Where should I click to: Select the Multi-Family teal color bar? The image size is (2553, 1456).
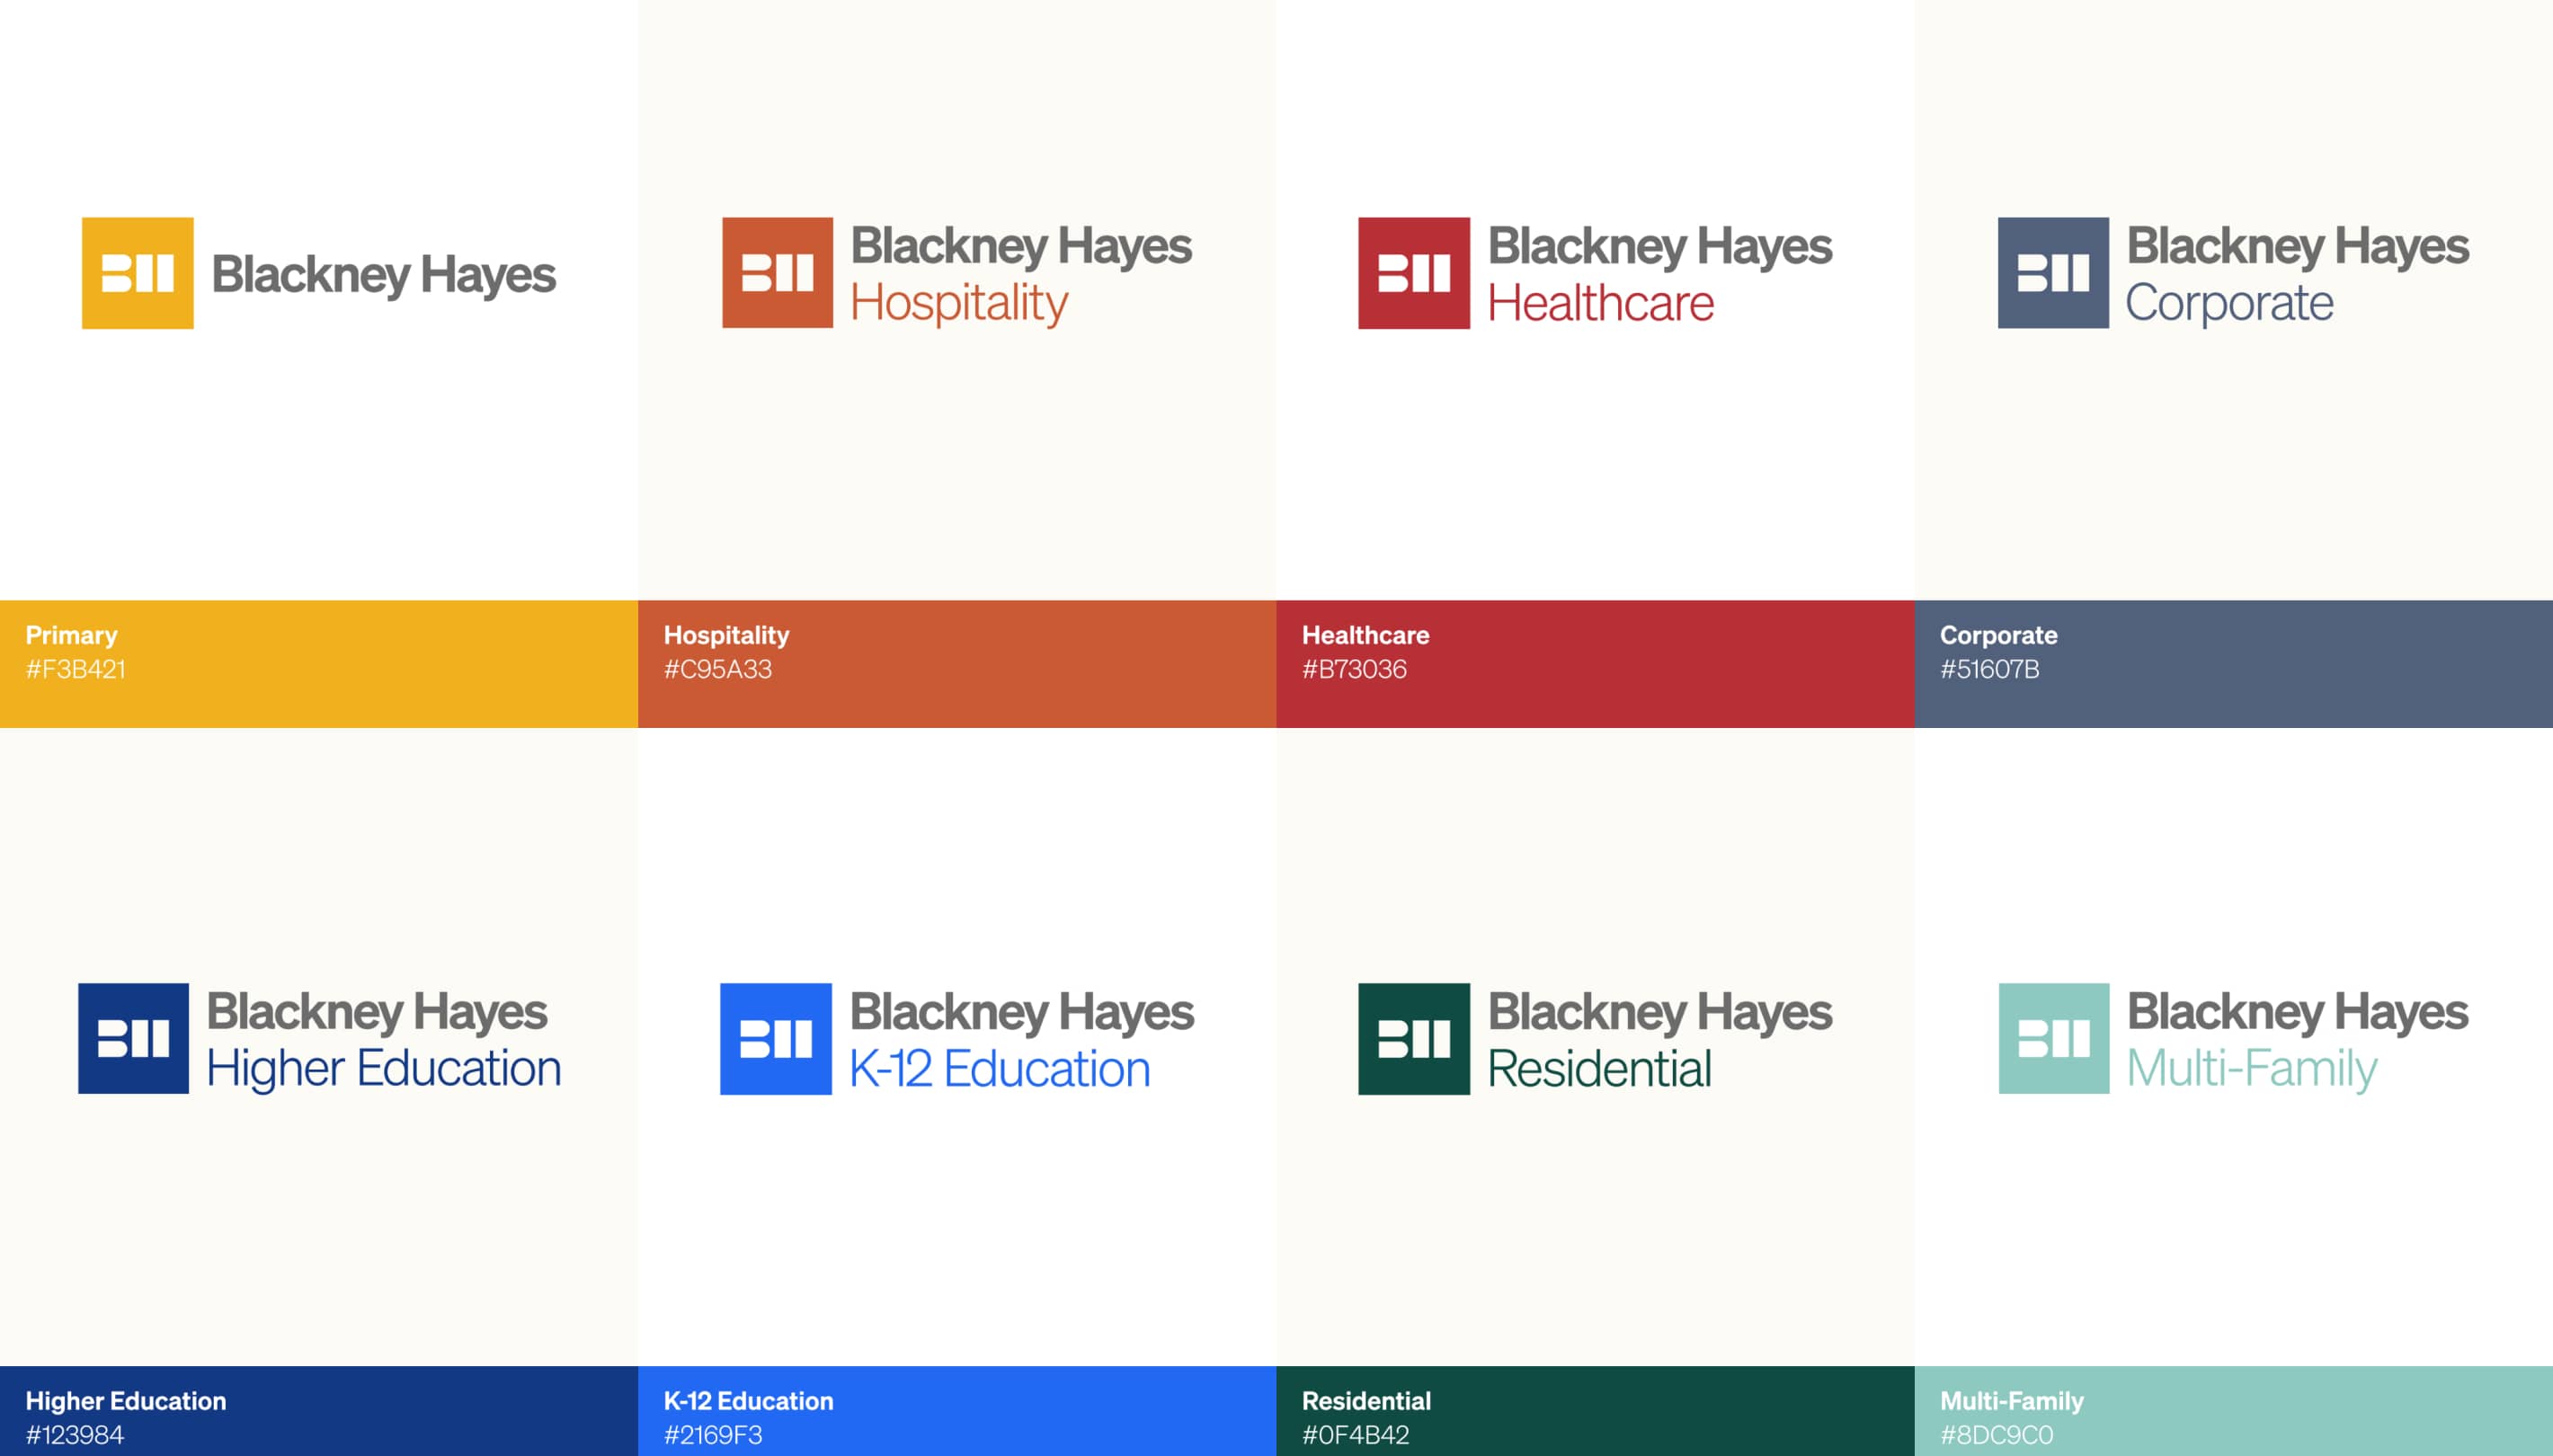pos(2234,1411)
